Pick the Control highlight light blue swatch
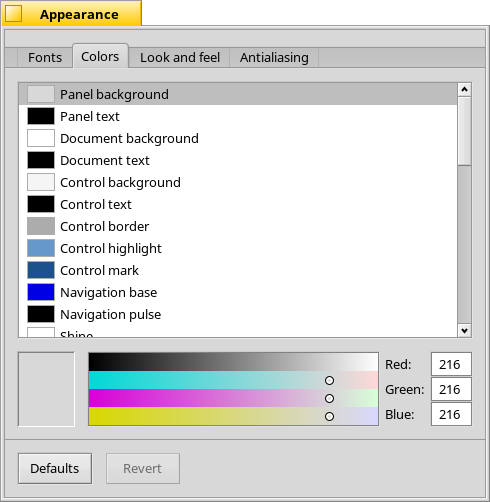490x502 pixels. pos(41,248)
